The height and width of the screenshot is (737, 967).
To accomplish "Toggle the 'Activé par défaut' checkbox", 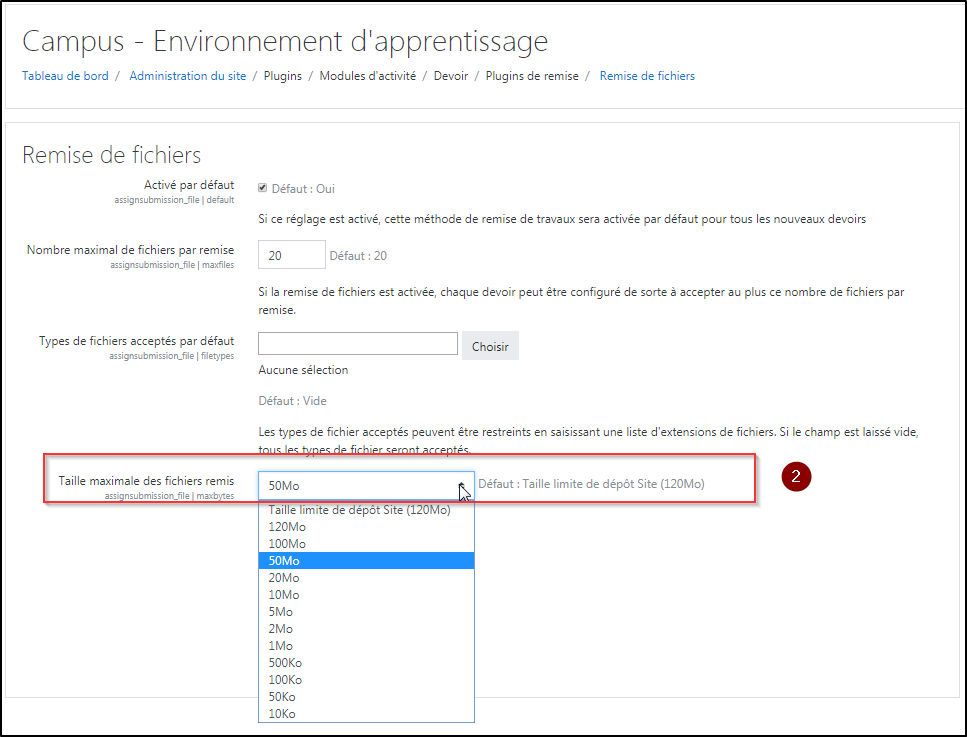I will [263, 188].
